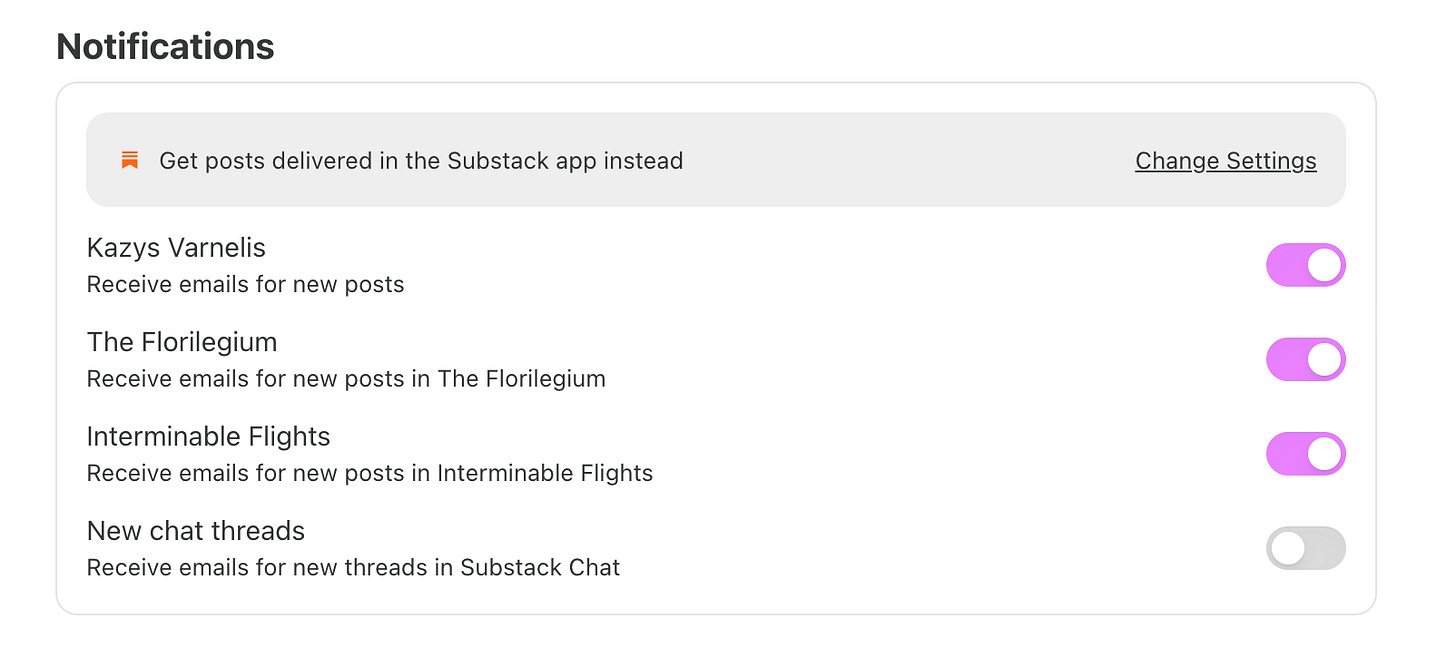
Task: Switch off Interminable Flights email toggle
Action: [x=1305, y=454]
